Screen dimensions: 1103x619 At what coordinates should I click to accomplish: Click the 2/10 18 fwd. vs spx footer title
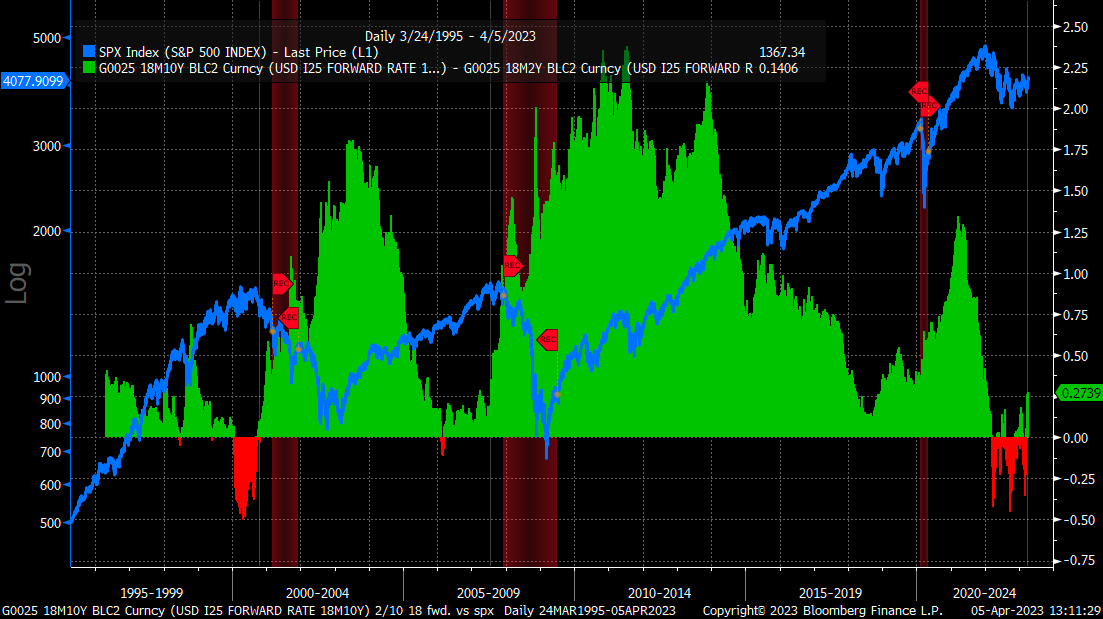[435, 610]
